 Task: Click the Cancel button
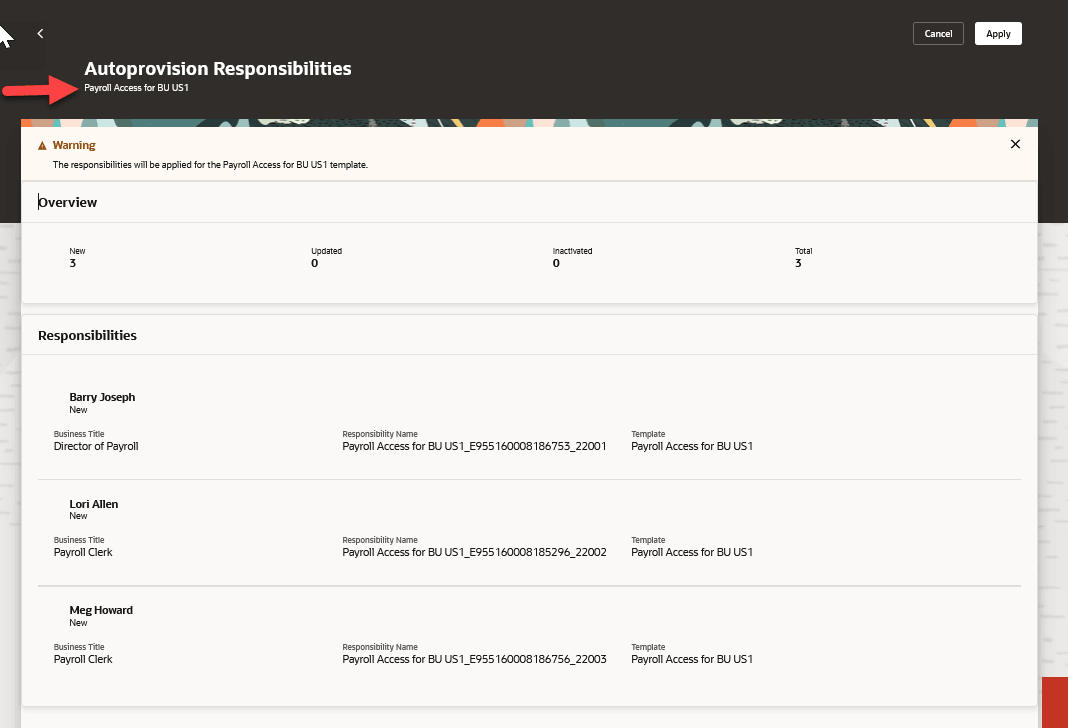pos(938,33)
